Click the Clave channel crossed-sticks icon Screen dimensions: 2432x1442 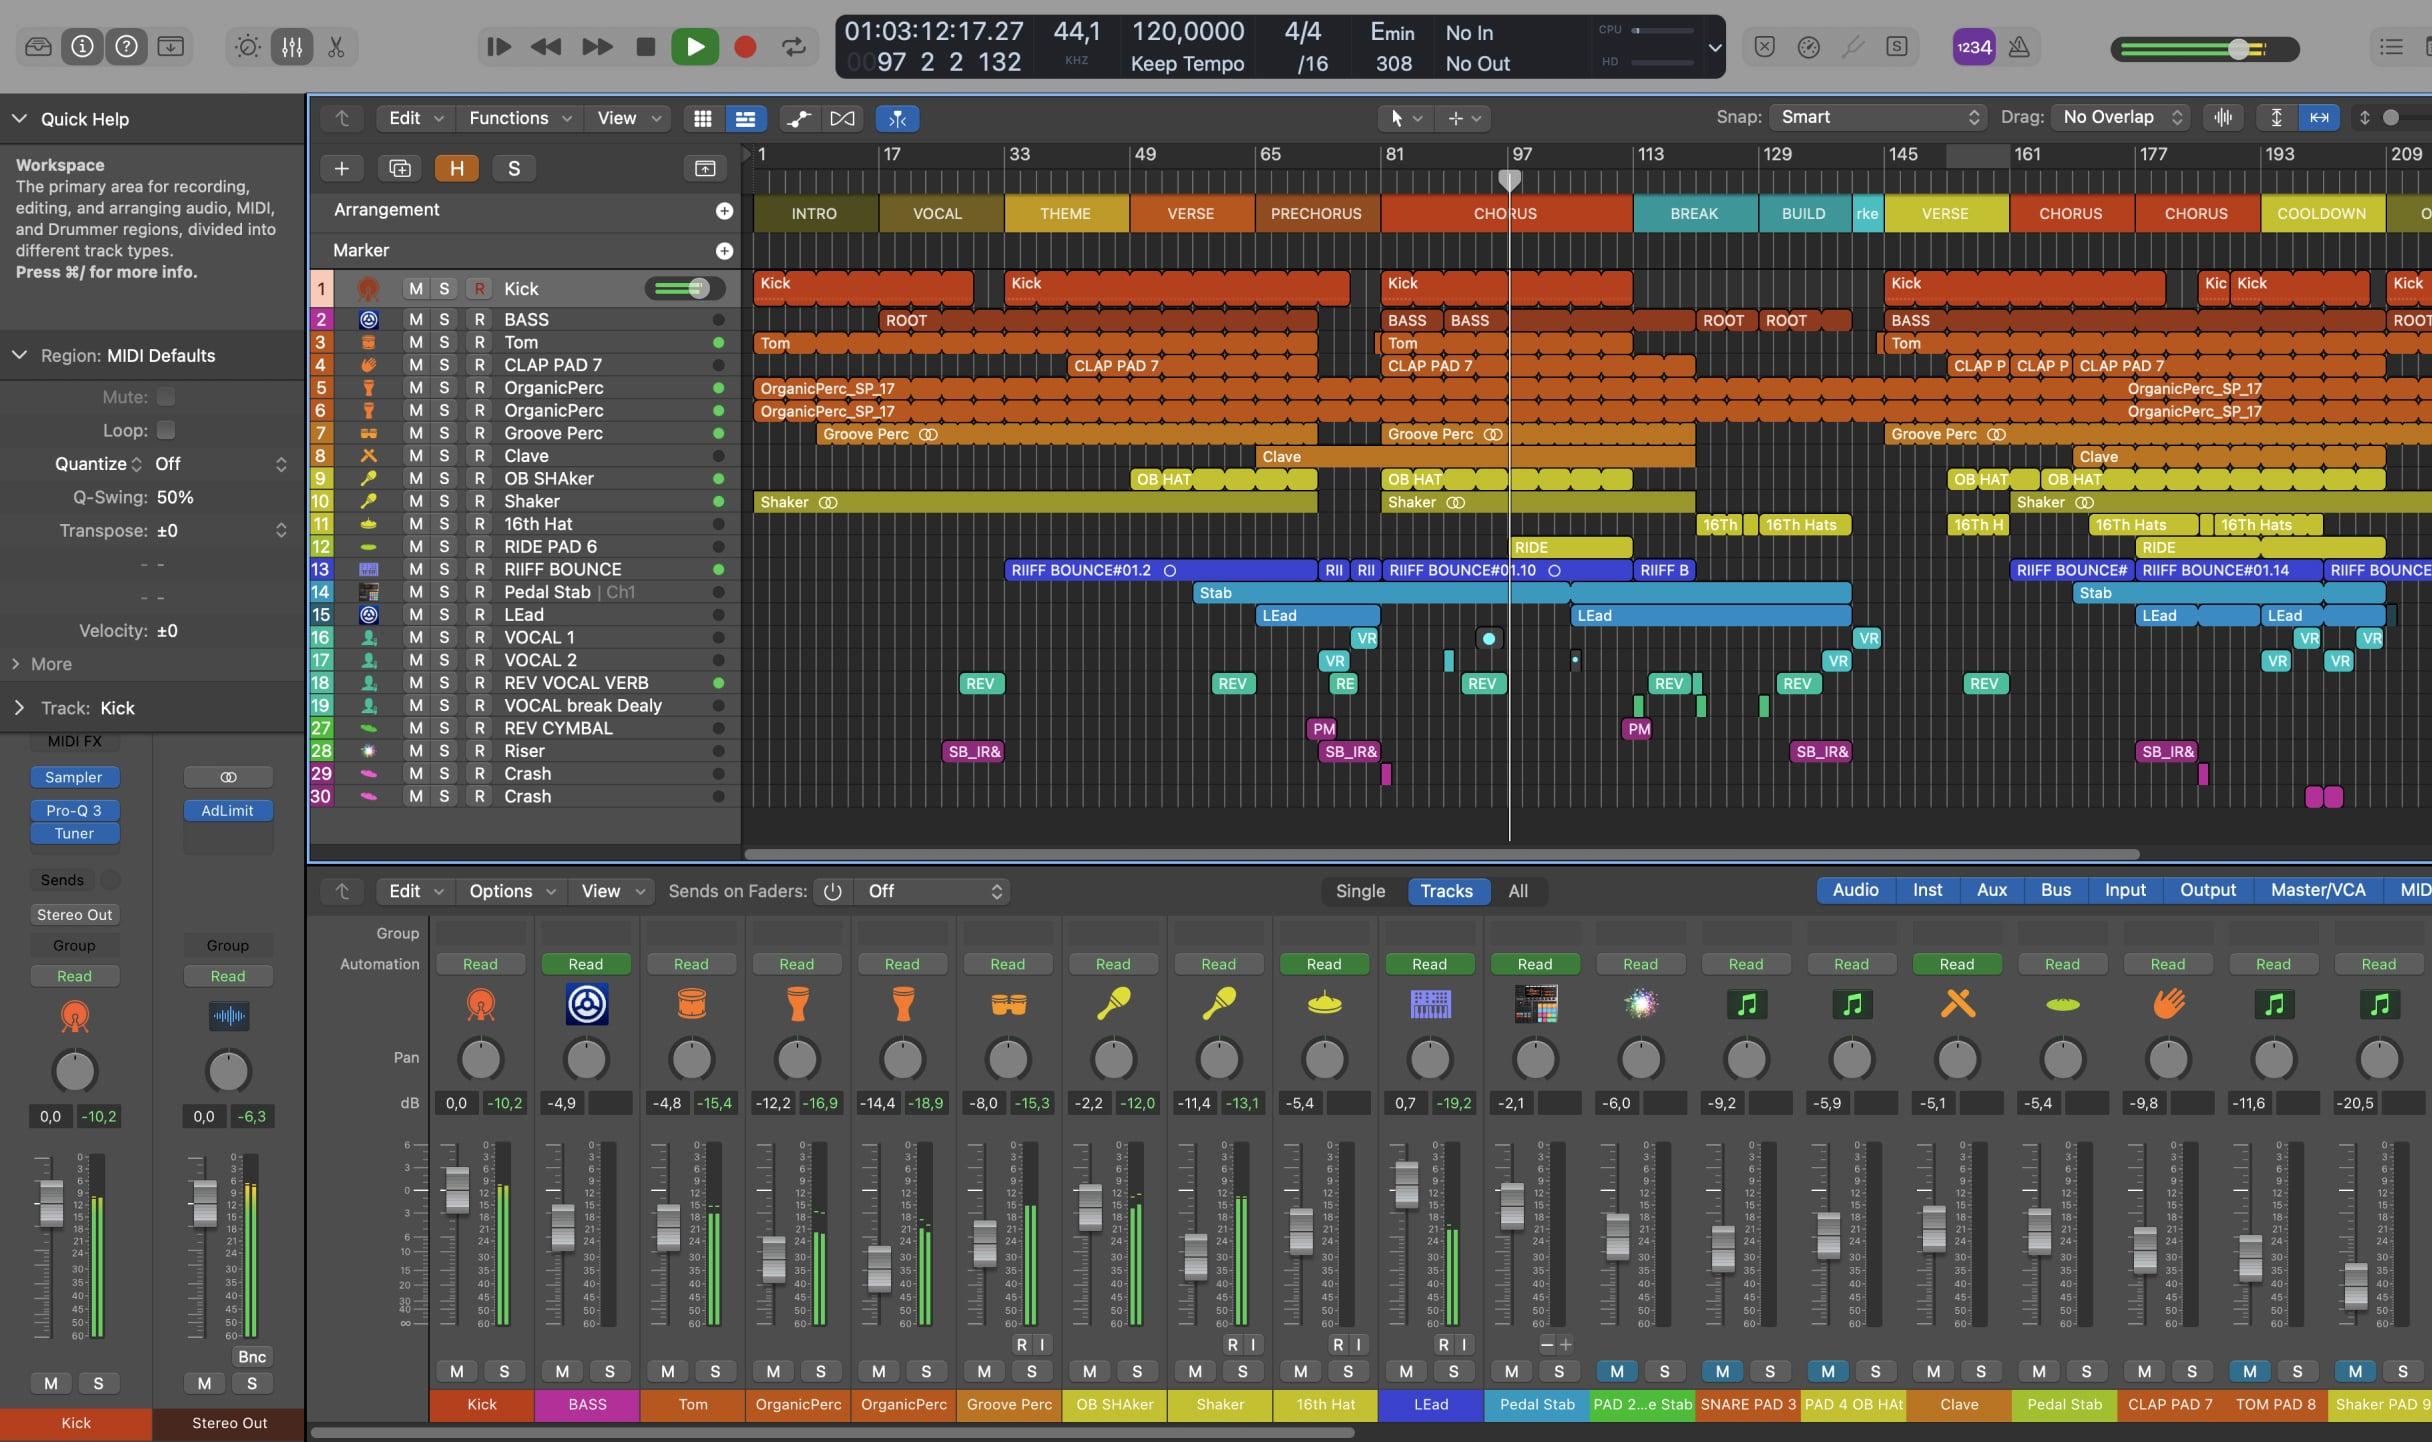coord(1957,1003)
